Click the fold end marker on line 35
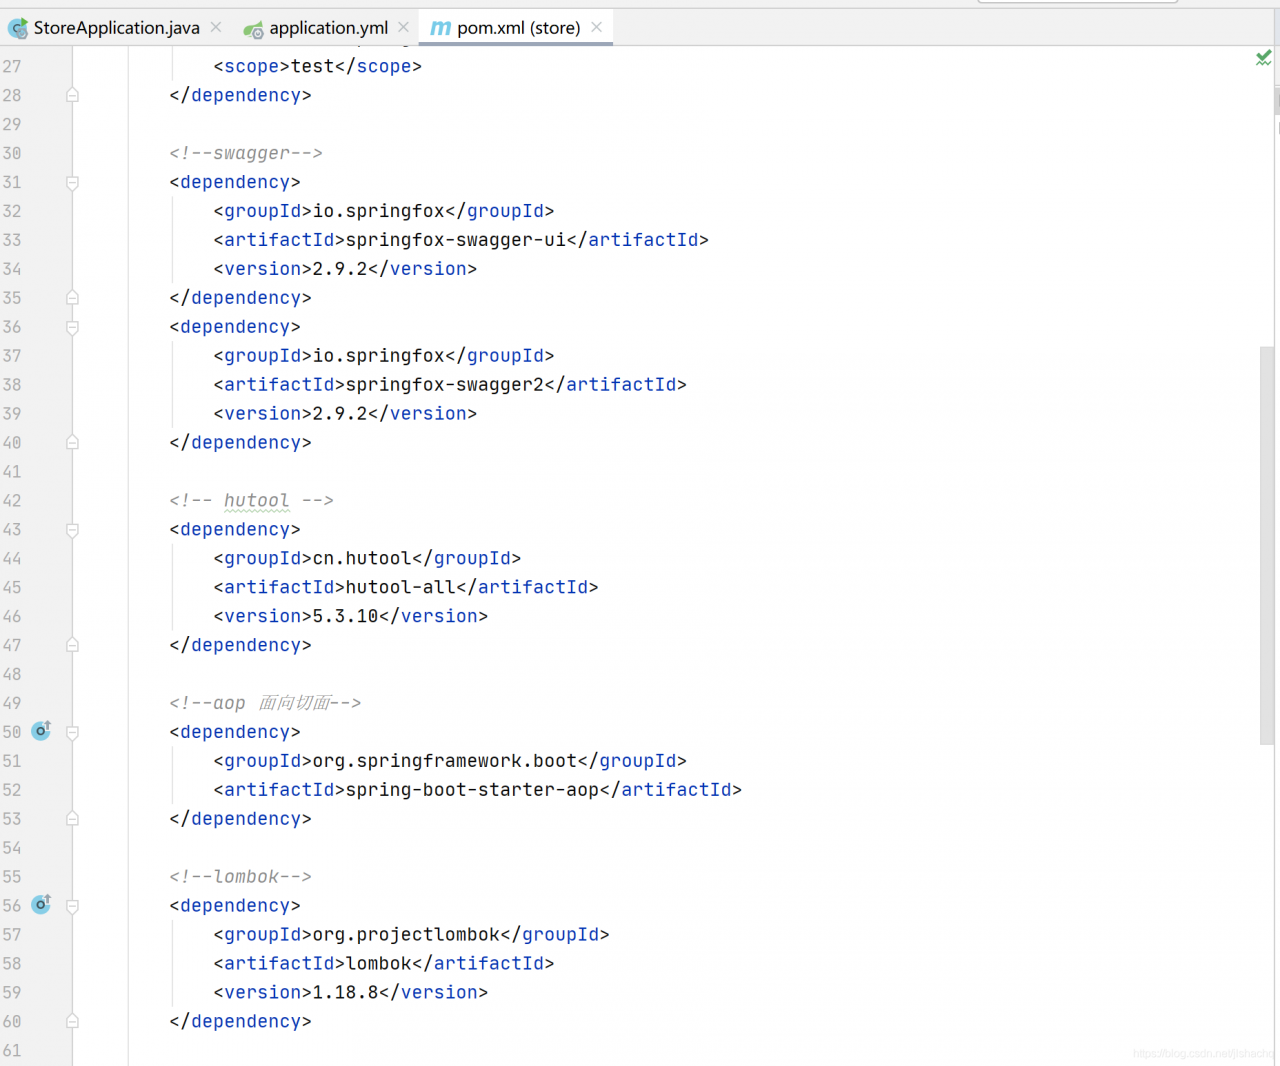The width and height of the screenshot is (1280, 1066). pos(72,298)
